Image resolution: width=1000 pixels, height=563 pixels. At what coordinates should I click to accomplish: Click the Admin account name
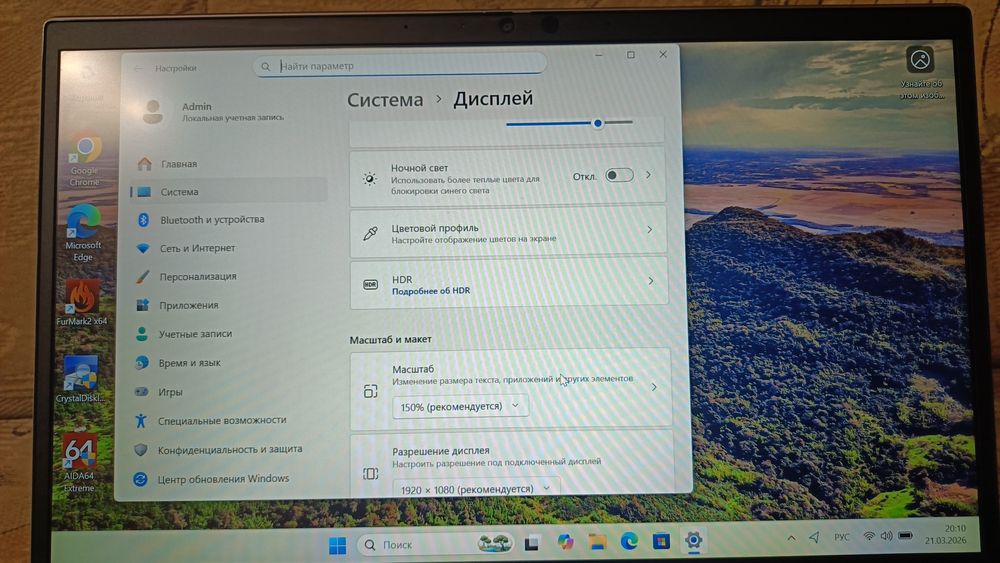pyautogui.click(x=196, y=106)
